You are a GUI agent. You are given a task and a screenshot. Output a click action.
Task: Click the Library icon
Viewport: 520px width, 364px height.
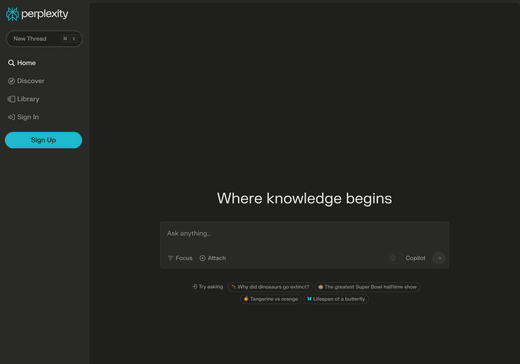click(11, 99)
